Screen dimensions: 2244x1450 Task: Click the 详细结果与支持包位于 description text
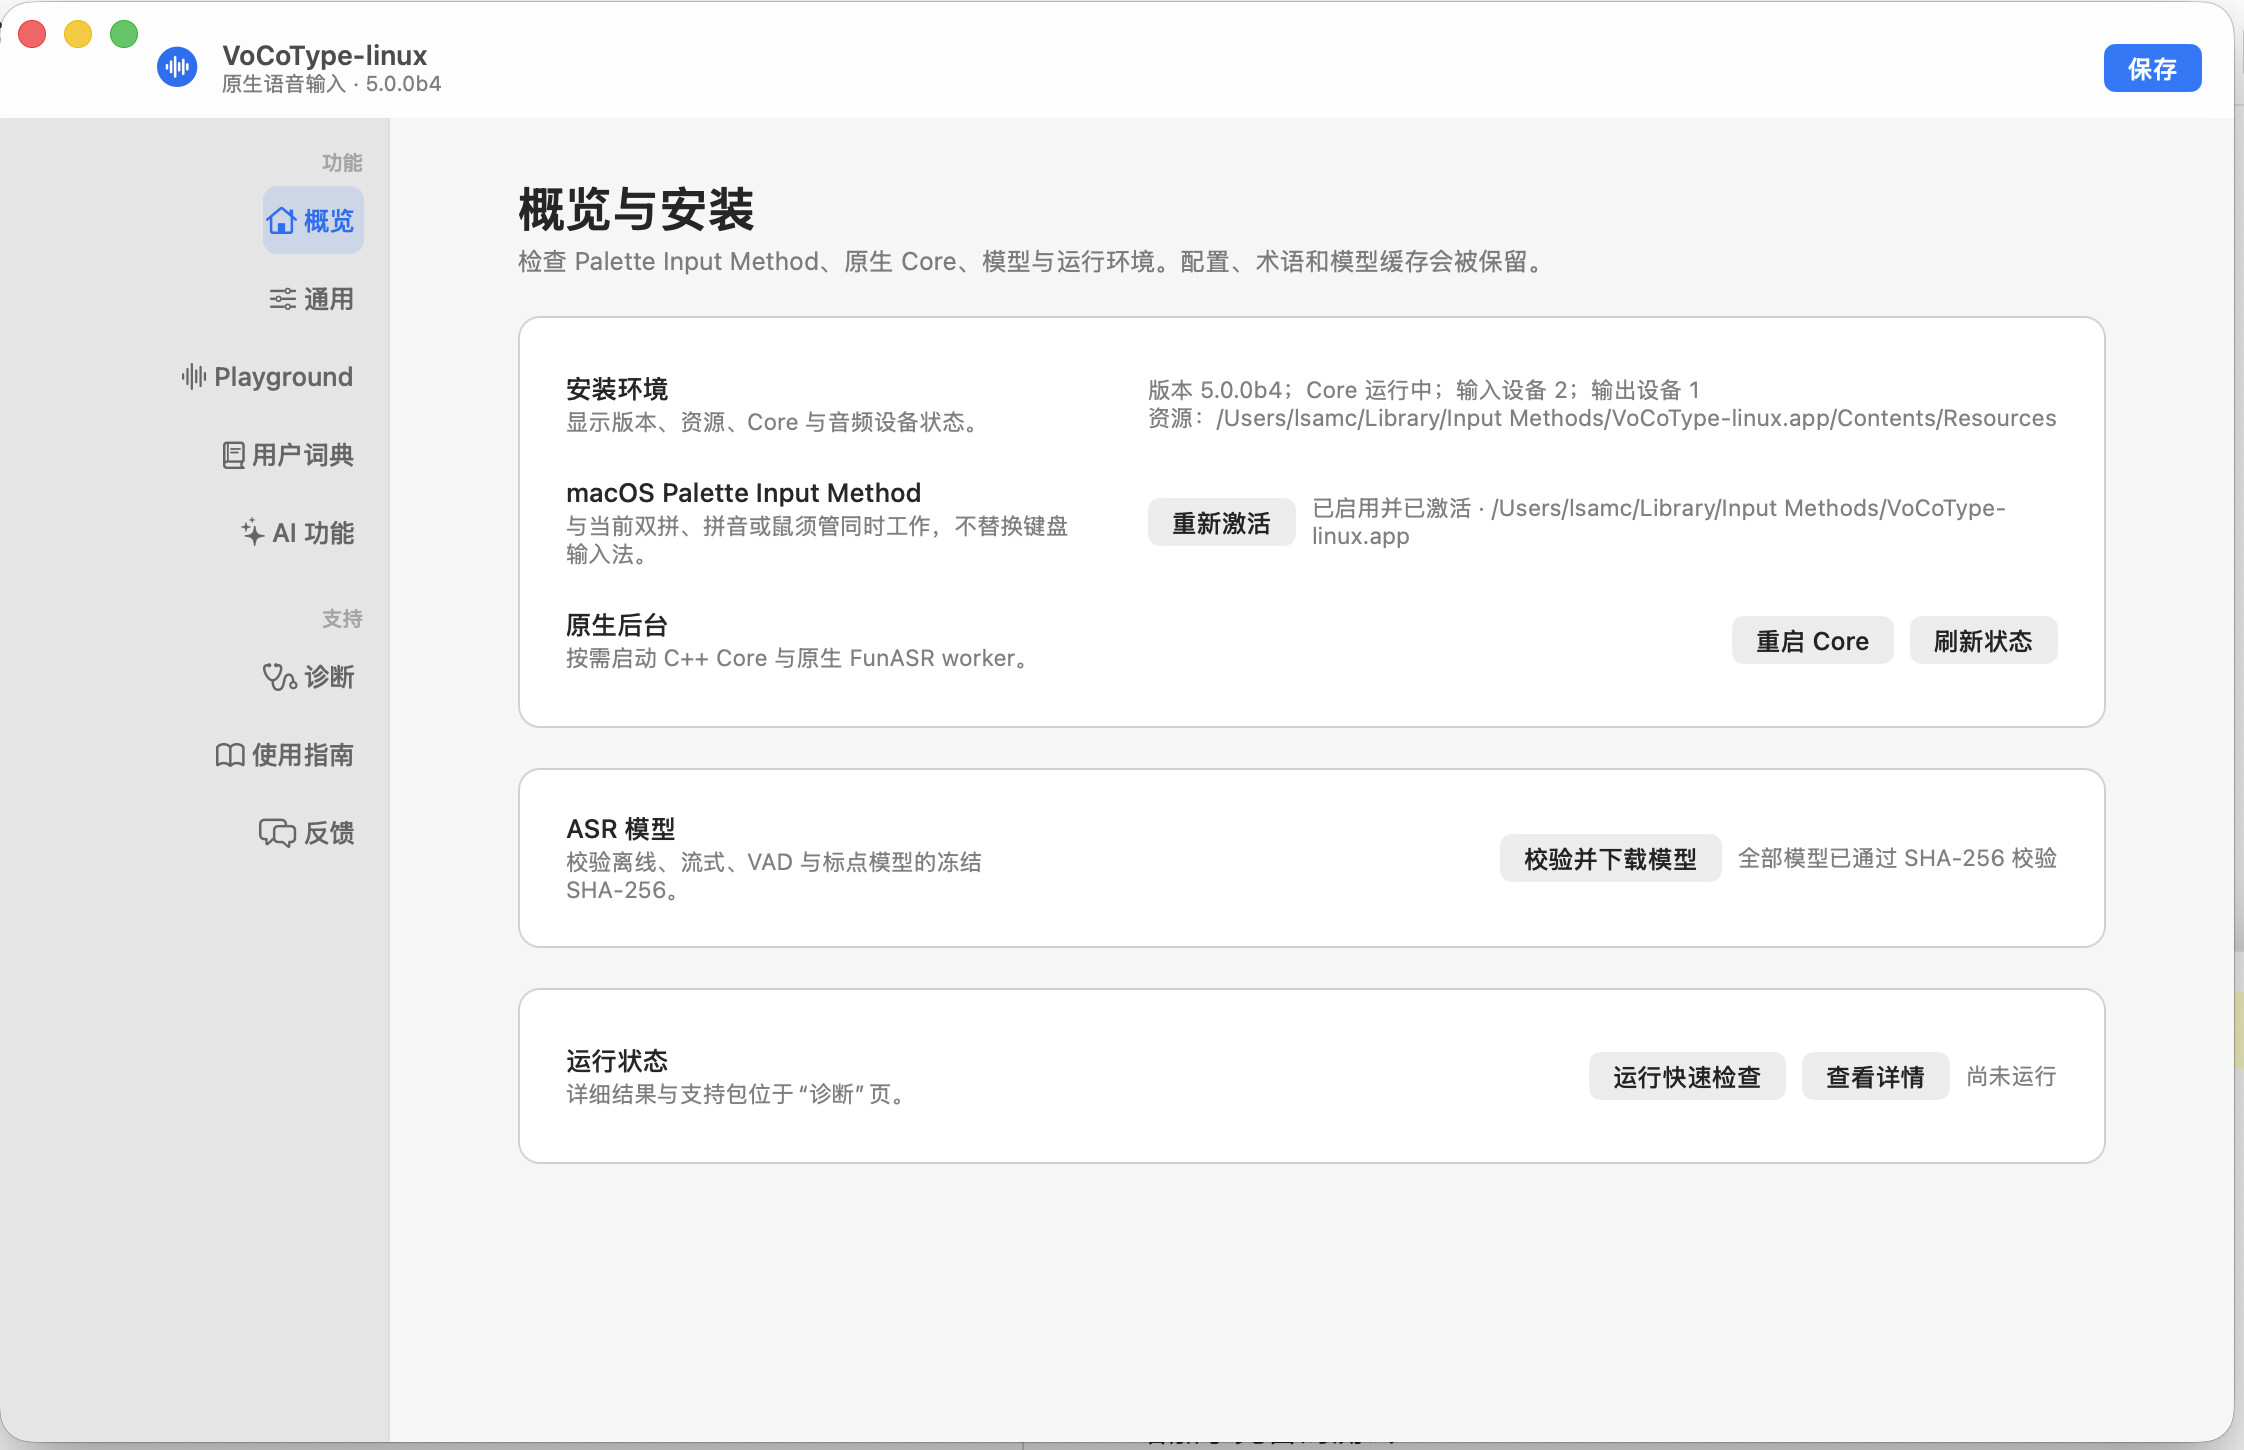[738, 1094]
